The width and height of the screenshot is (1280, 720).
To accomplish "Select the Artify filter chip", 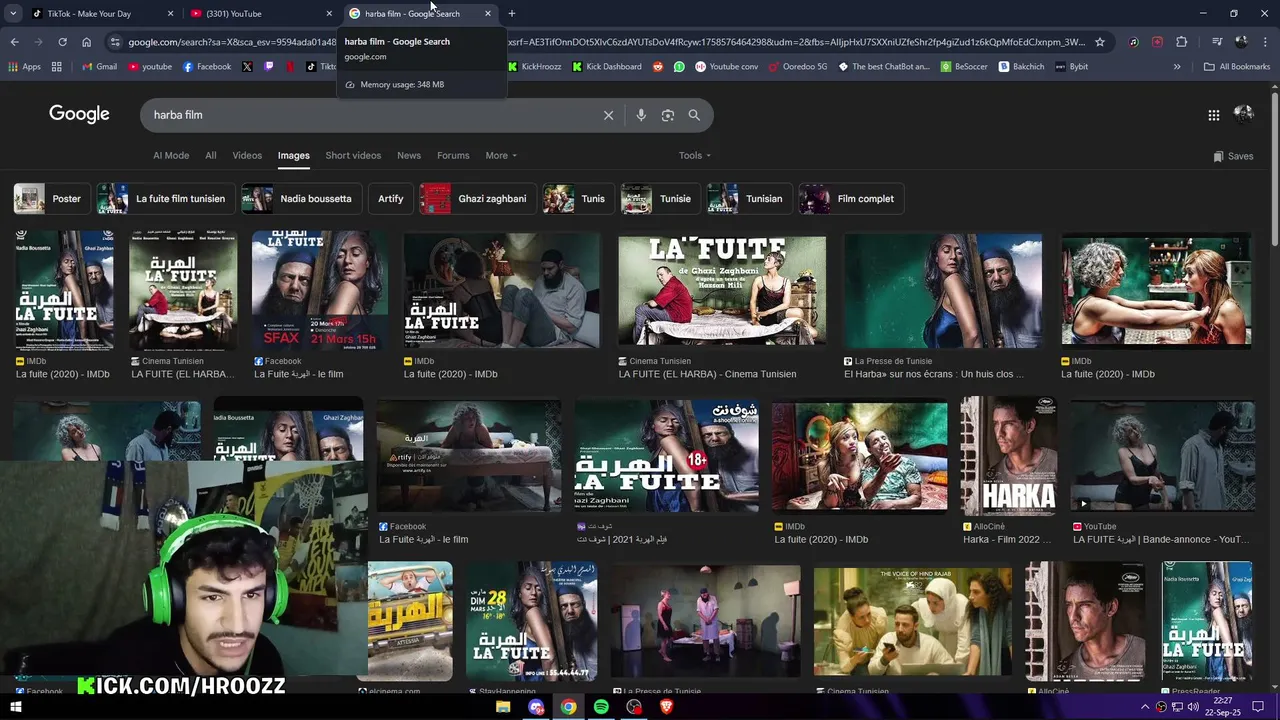I will tap(391, 198).
